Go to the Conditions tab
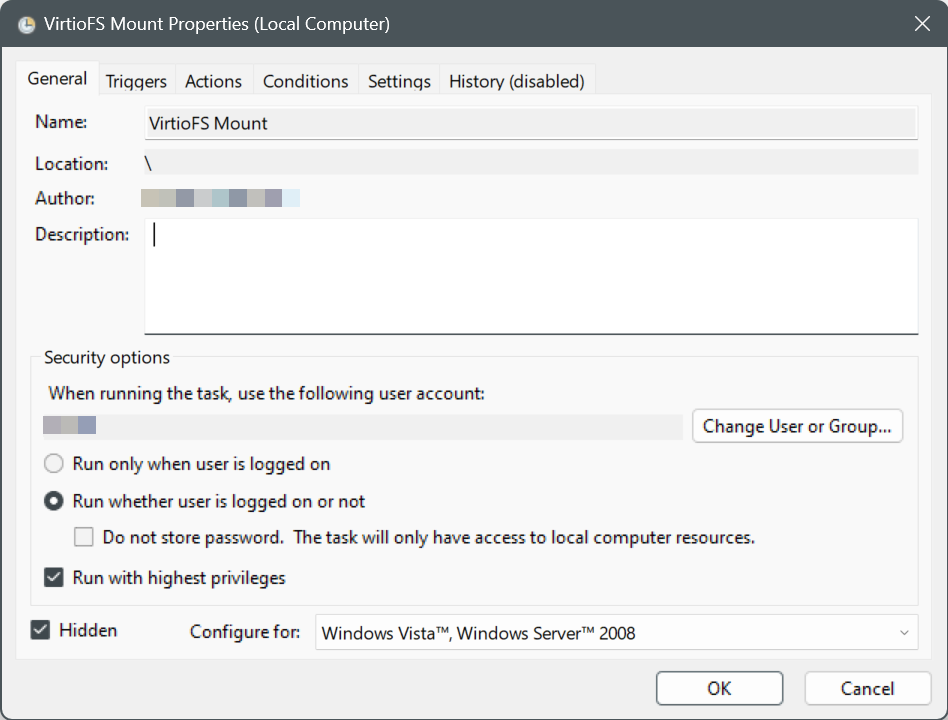Image resolution: width=948 pixels, height=720 pixels. [305, 81]
